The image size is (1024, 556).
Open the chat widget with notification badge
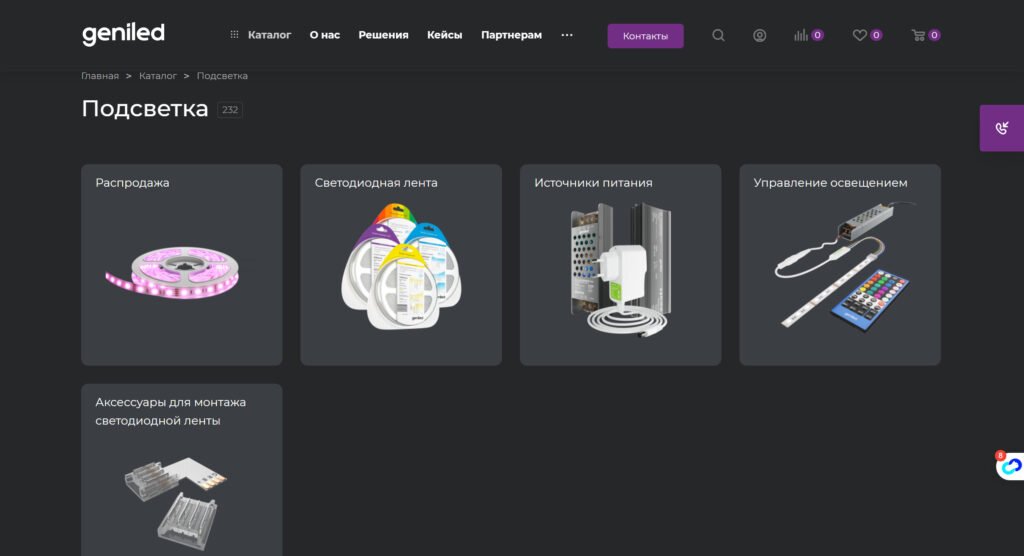[x=1010, y=466]
